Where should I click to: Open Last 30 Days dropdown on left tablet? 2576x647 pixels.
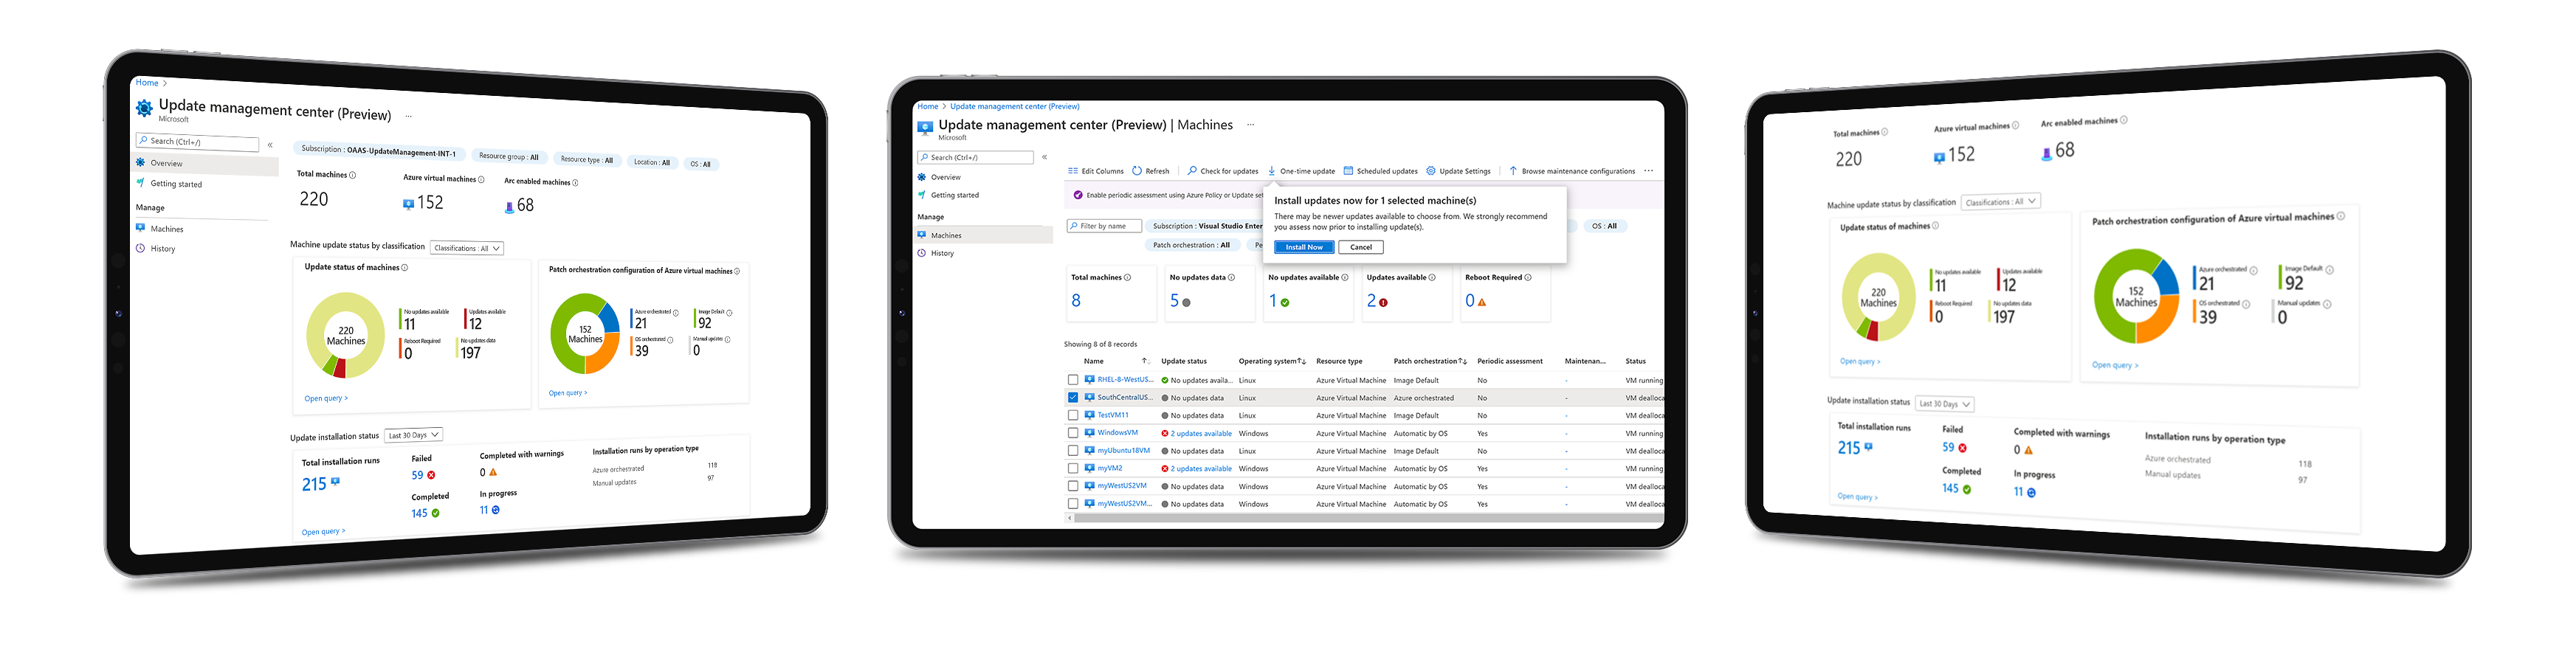[413, 435]
